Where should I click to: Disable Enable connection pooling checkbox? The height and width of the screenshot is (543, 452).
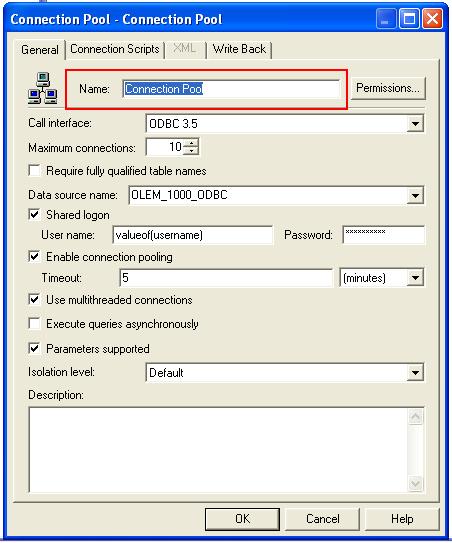[34, 257]
